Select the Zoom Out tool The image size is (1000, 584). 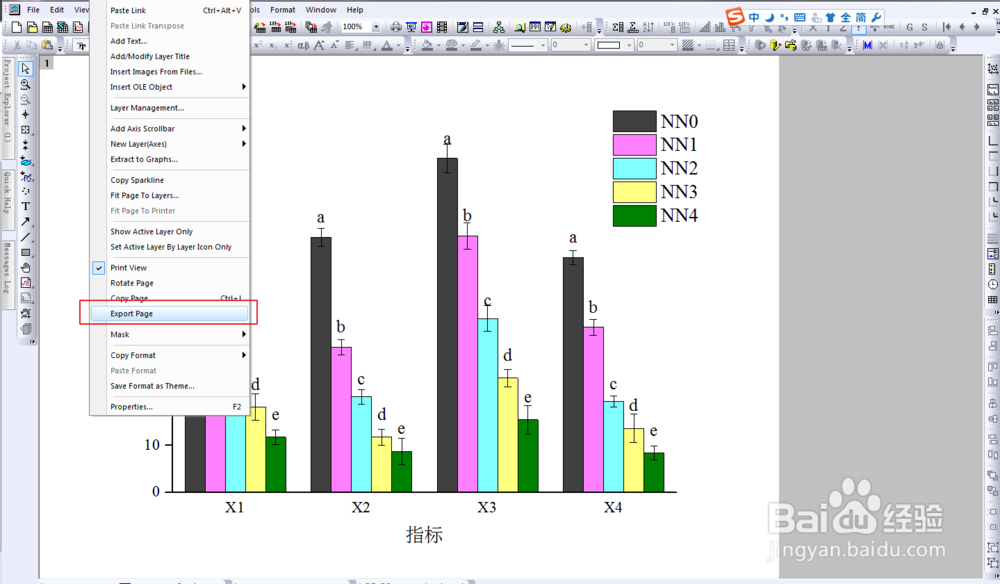coord(26,99)
